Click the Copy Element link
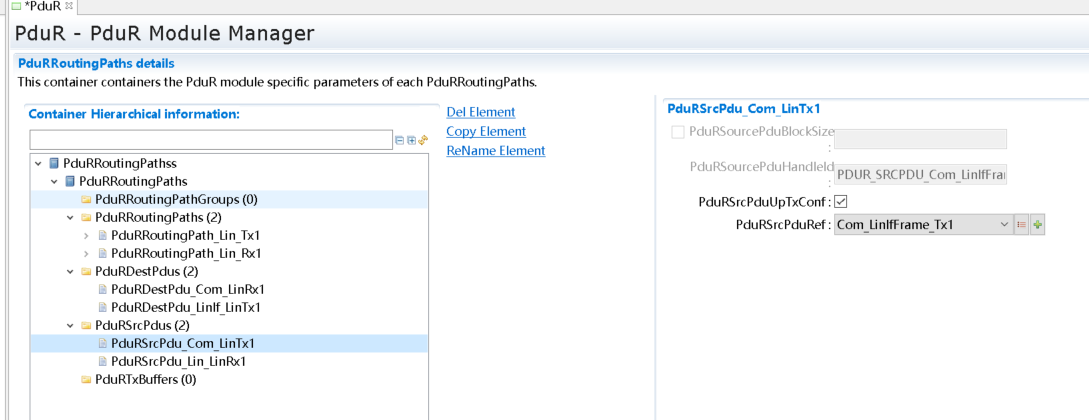Screen dimensions: 1089x420 [486, 131]
